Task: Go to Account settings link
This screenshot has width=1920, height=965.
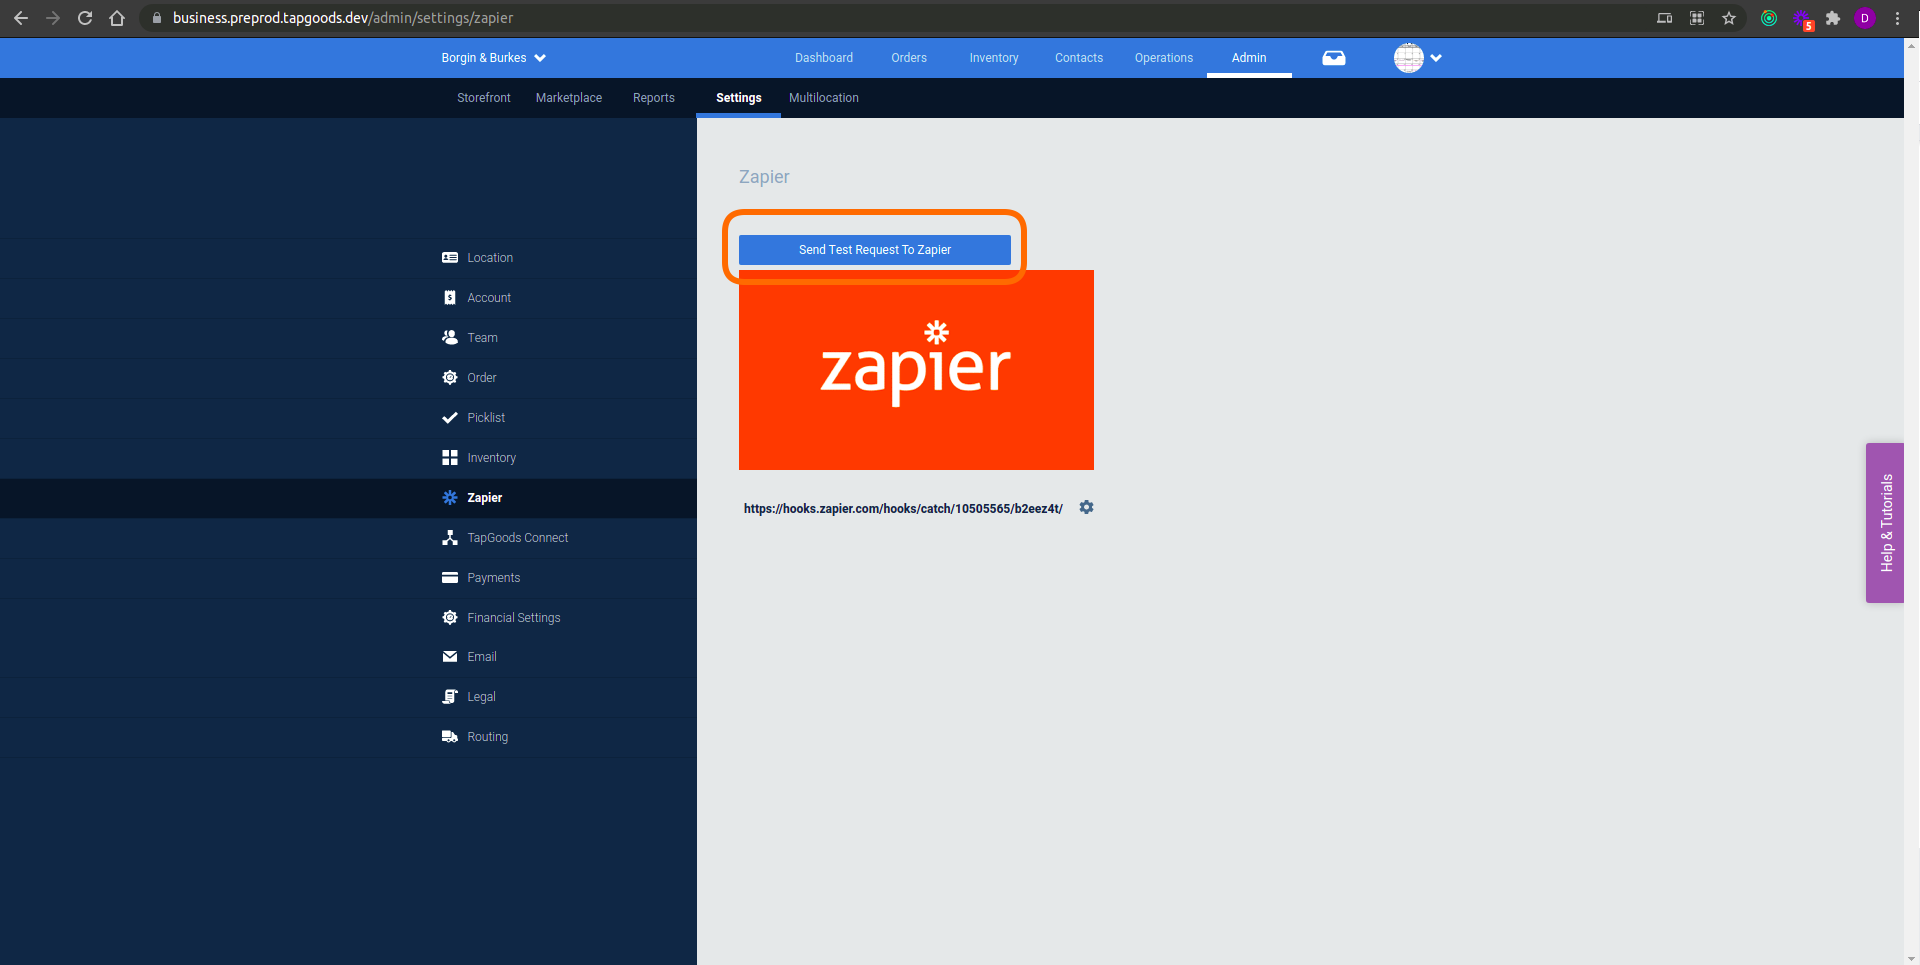Action: pos(489,298)
